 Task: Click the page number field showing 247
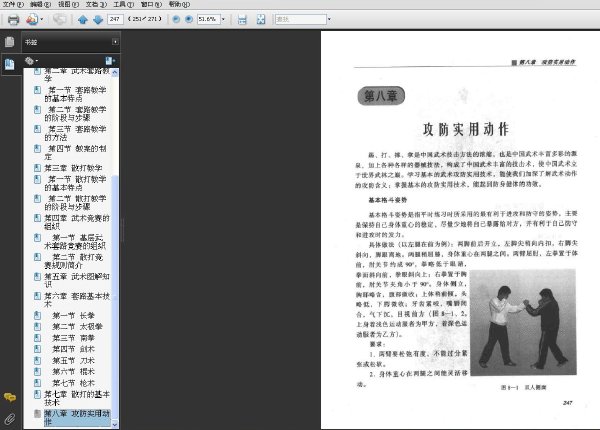[115, 19]
